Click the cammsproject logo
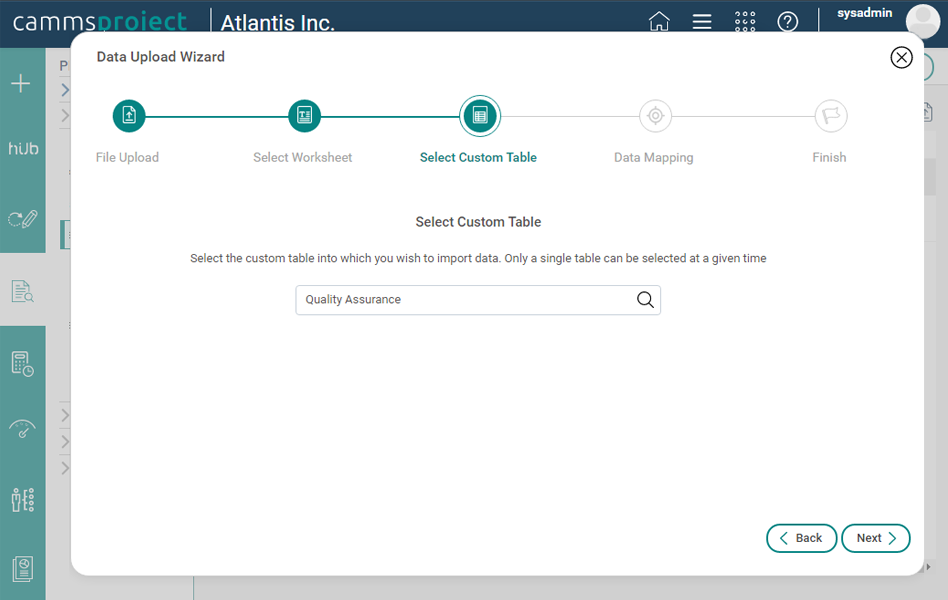The width and height of the screenshot is (948, 600). point(100,22)
